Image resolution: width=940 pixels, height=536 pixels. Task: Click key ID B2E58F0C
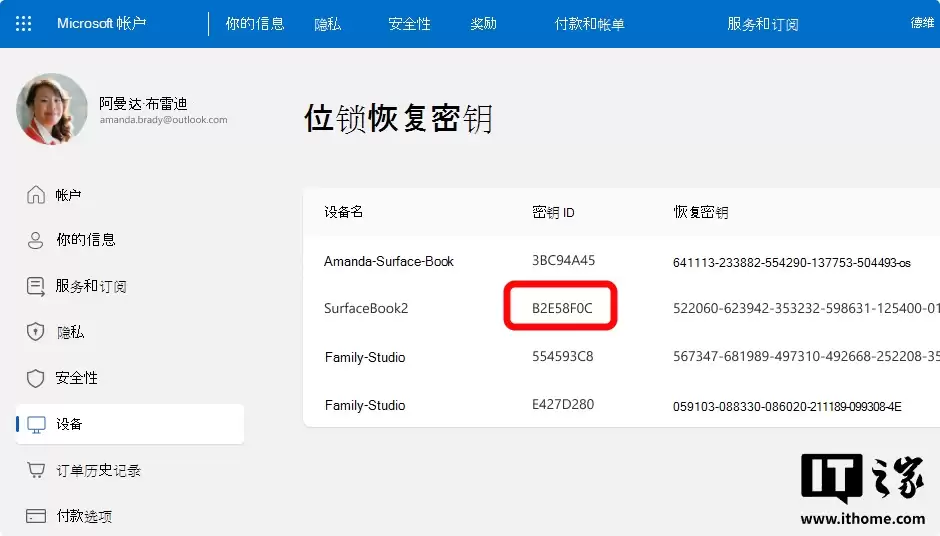click(x=562, y=308)
